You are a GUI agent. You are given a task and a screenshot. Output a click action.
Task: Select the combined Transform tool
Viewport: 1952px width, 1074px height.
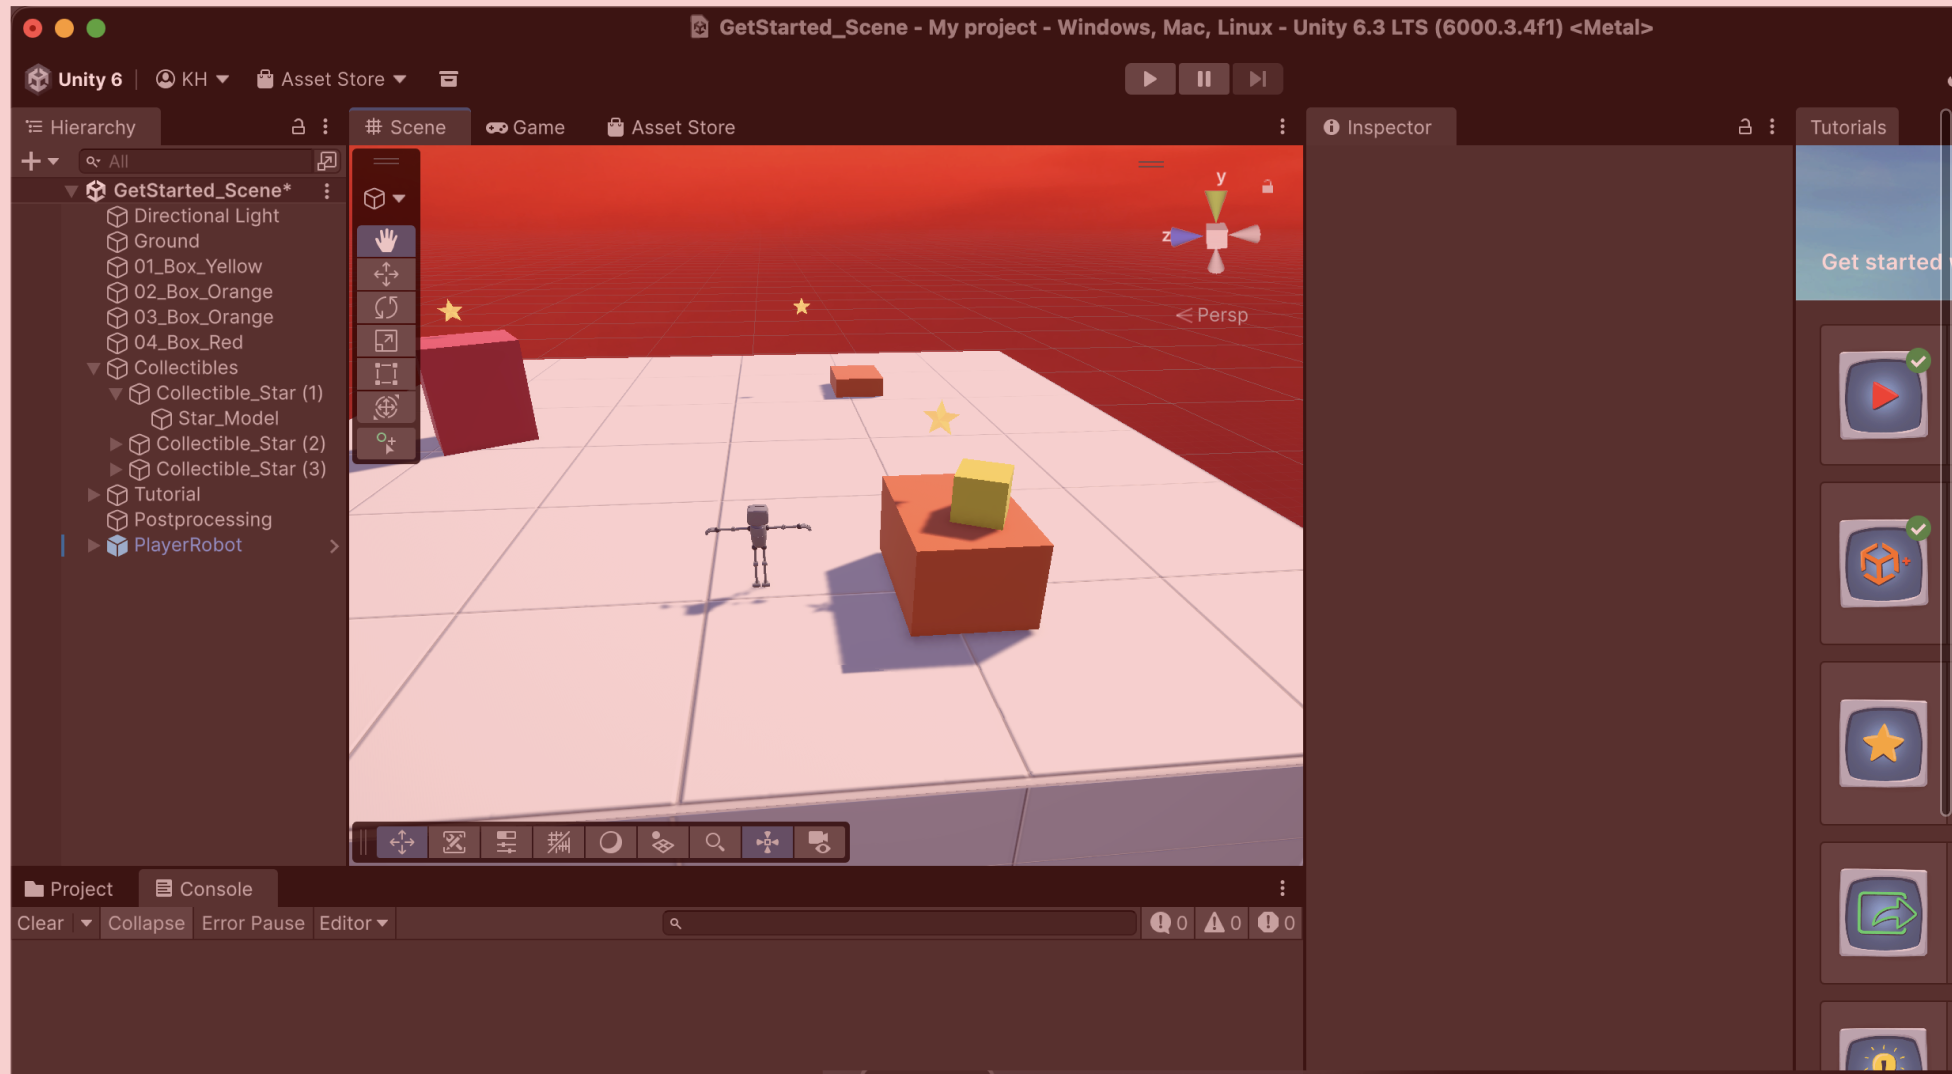pyautogui.click(x=385, y=407)
